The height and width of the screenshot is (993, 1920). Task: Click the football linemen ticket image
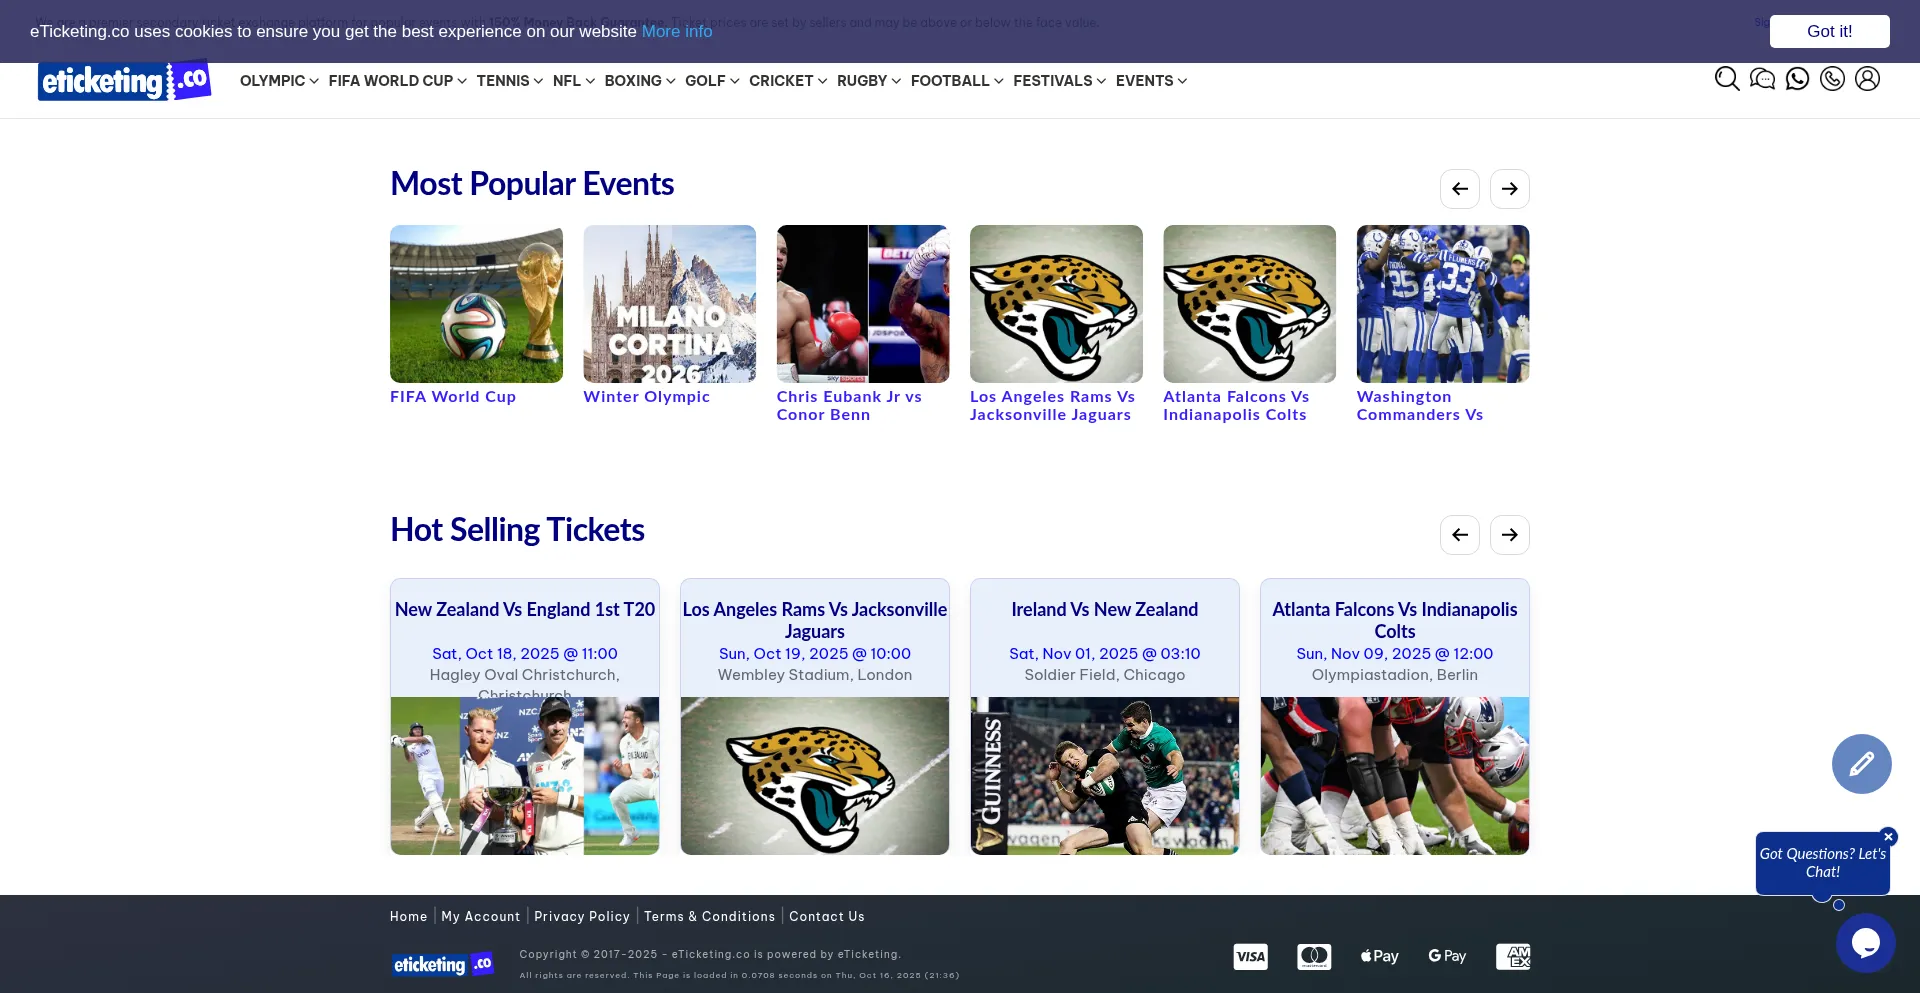(1395, 776)
